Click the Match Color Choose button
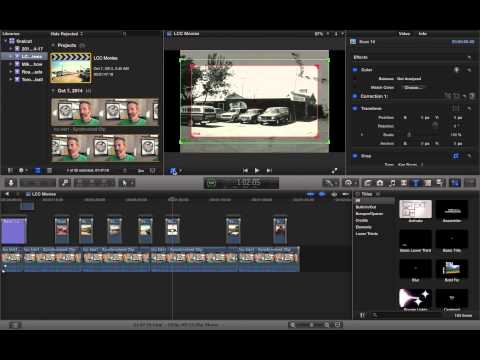This screenshot has height=360, width=480. coord(413,88)
